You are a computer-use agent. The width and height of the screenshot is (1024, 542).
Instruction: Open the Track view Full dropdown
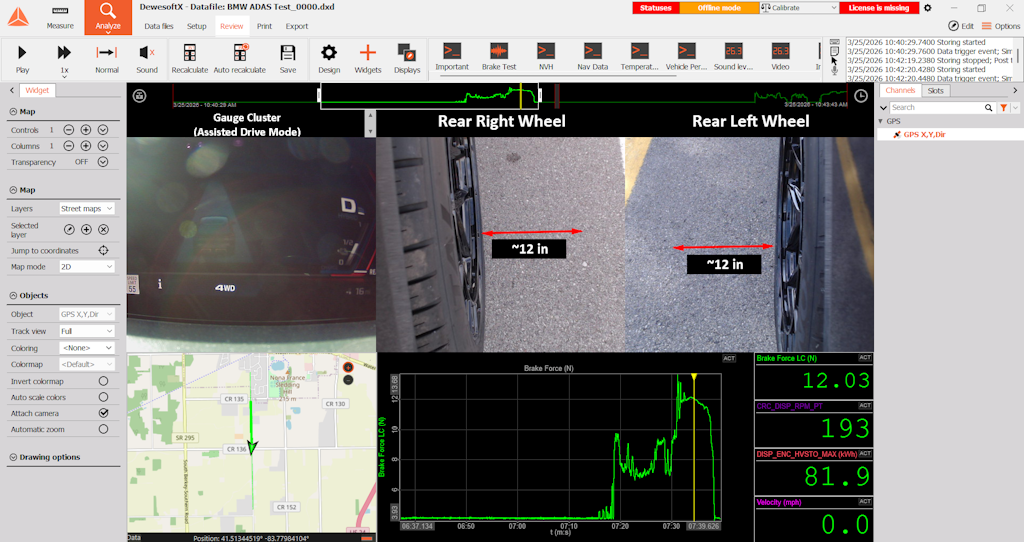pyautogui.click(x=87, y=331)
